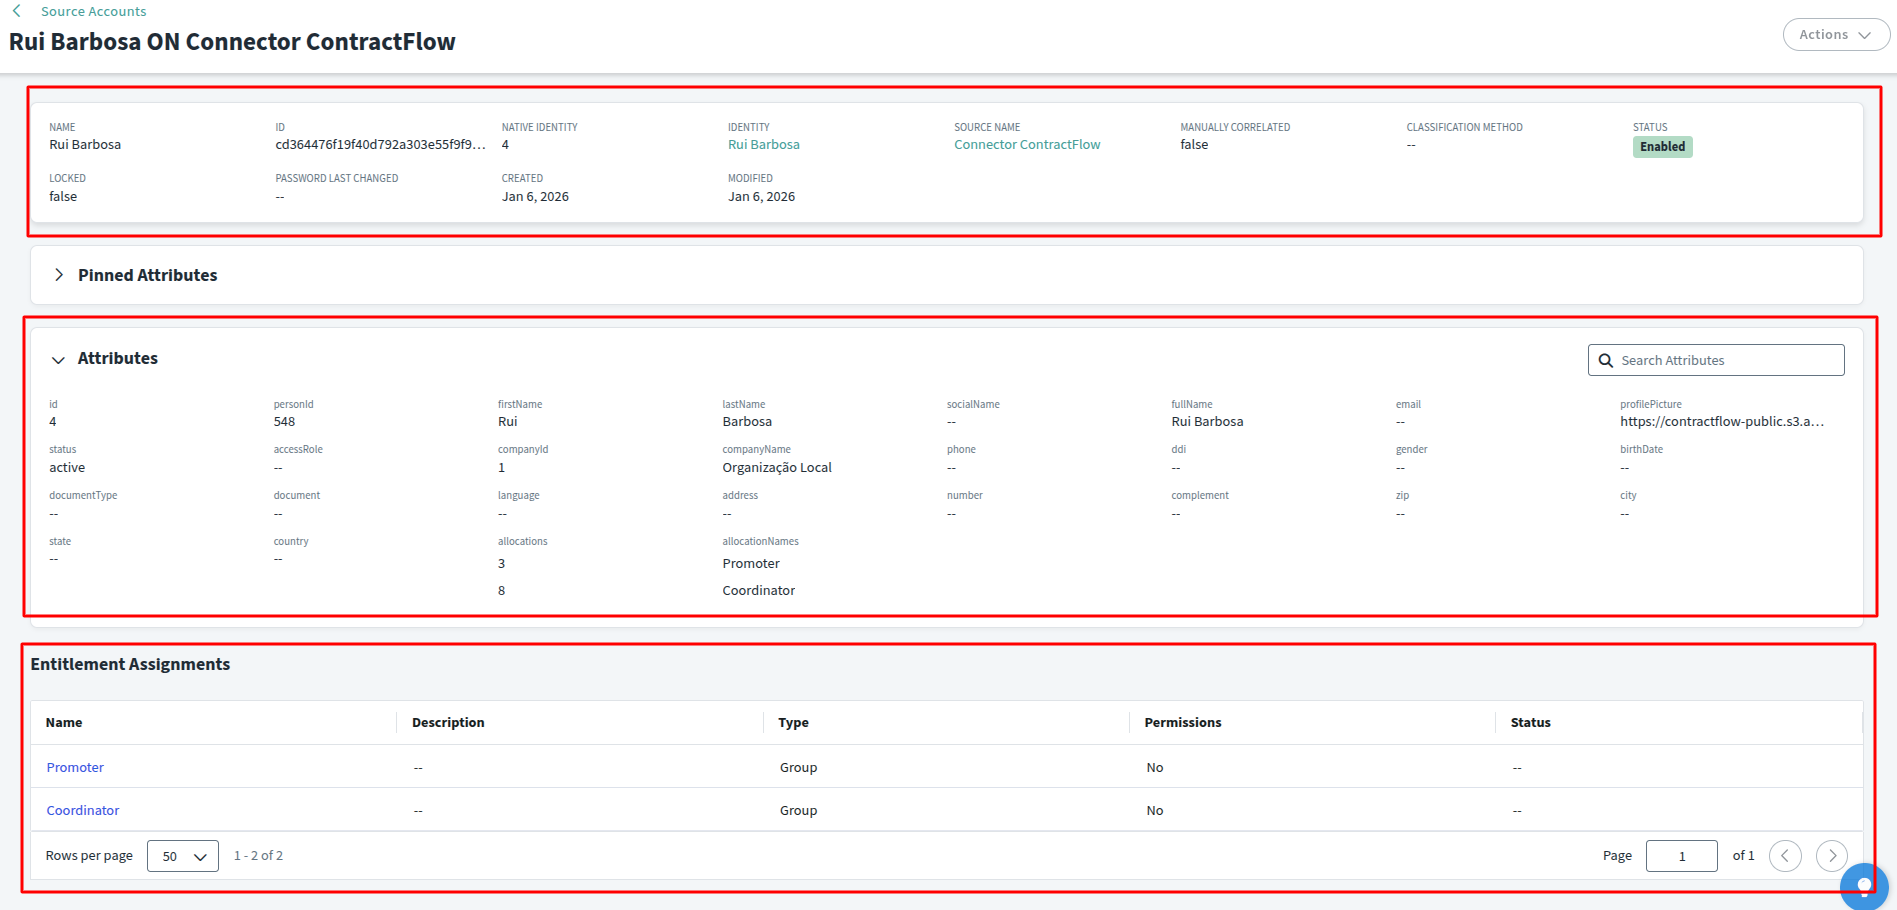The width and height of the screenshot is (1897, 910).
Task: Open the Source Accounts breadcrumb link
Action: click(93, 11)
